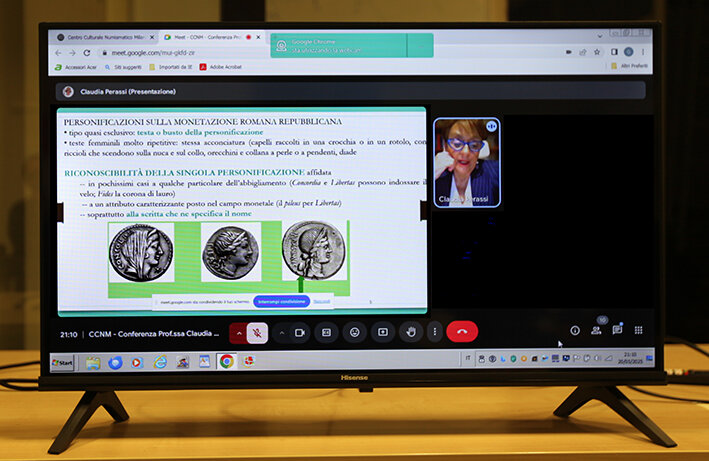The height and width of the screenshot is (461, 709).
Task: Toggle the muted microphone button
Action: (257, 332)
